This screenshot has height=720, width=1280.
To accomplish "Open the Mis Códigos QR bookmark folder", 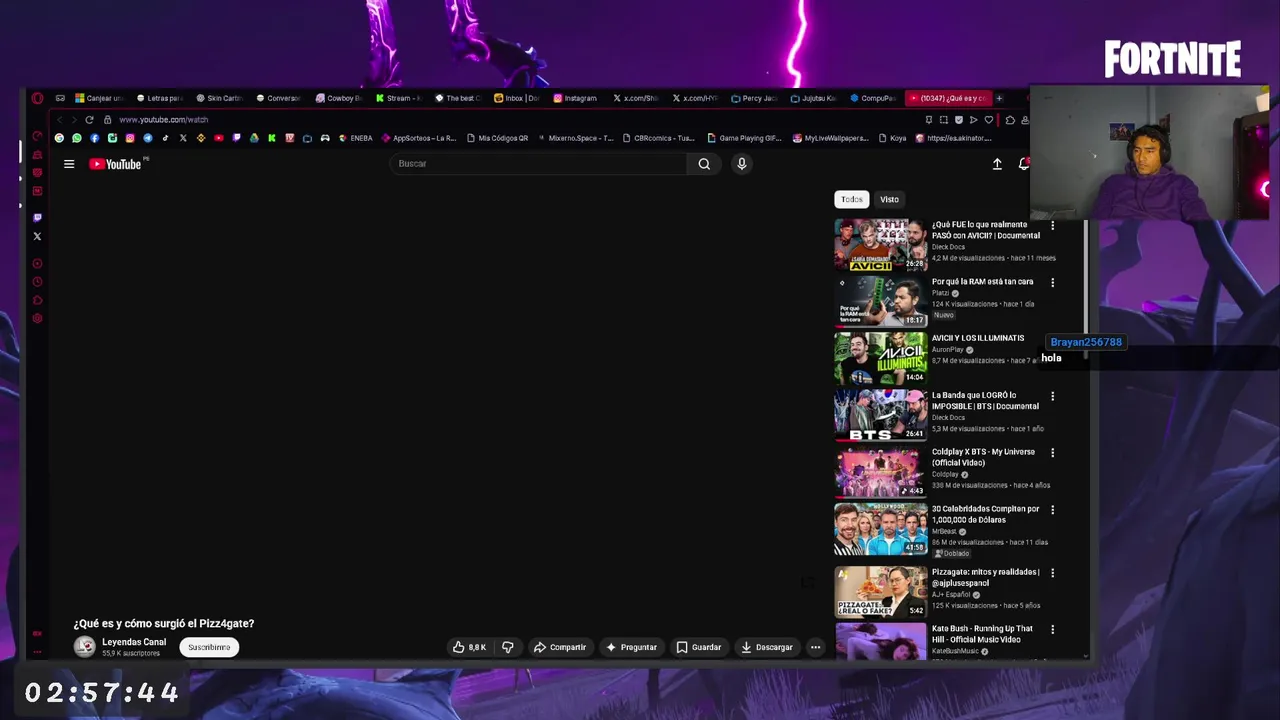I will (x=496, y=138).
